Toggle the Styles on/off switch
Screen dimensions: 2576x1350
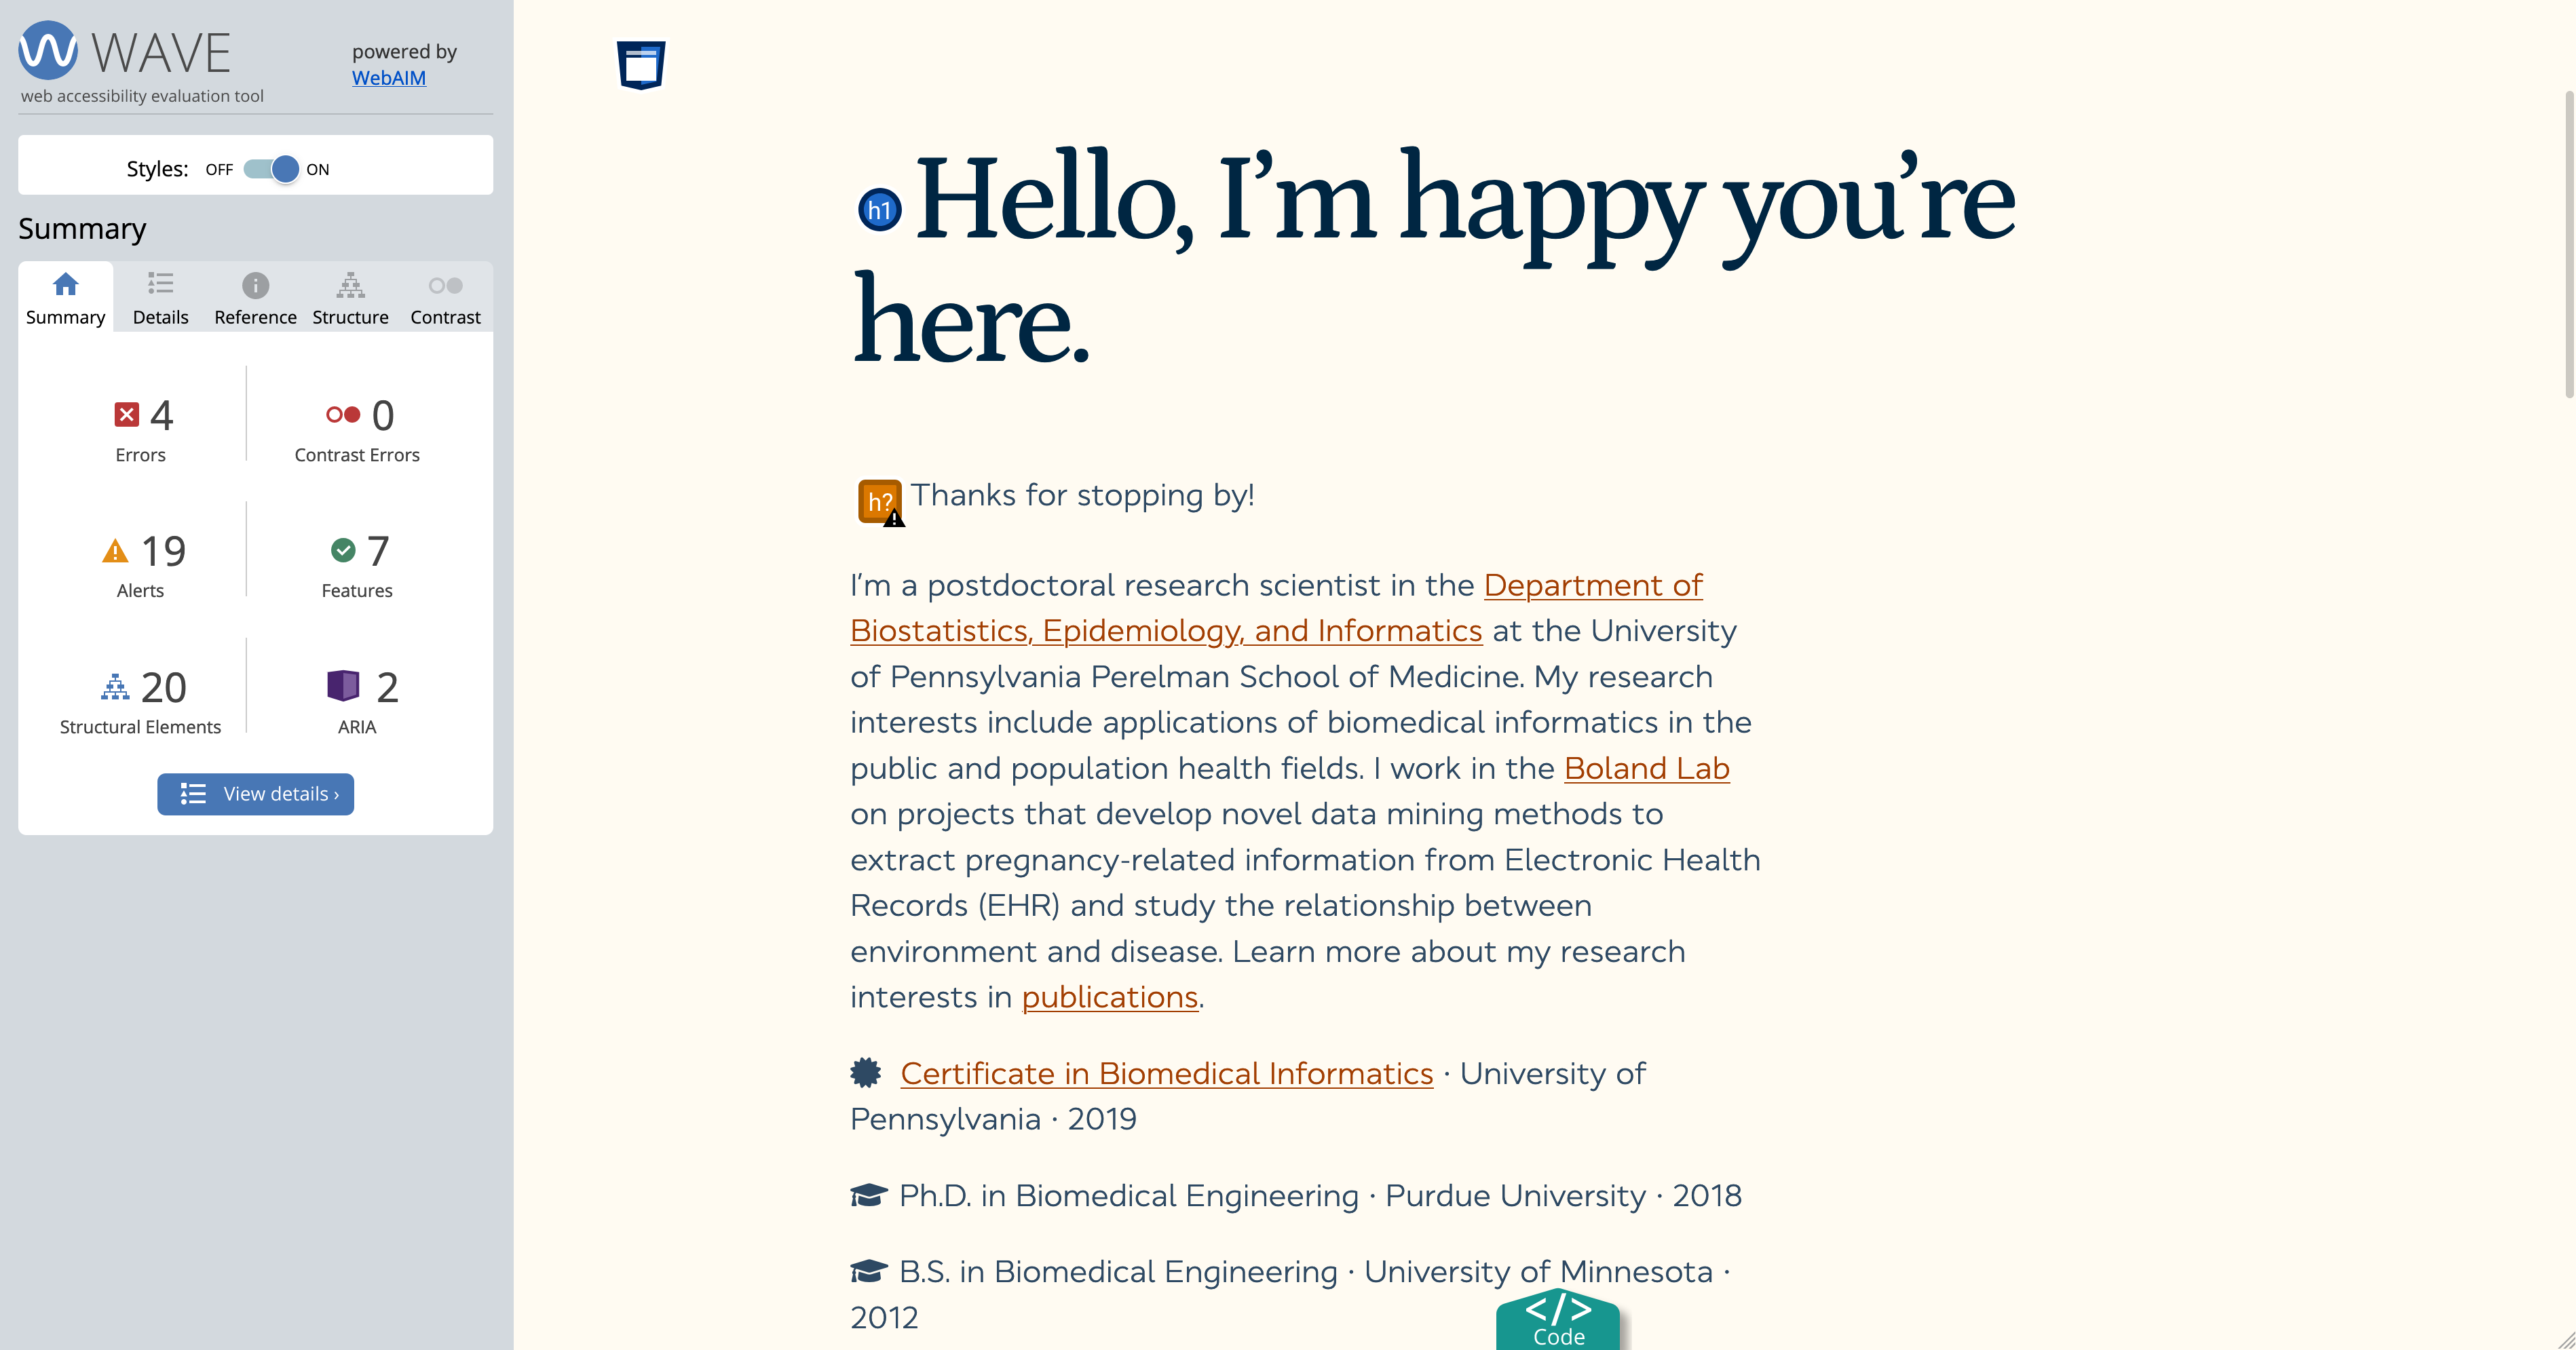pyautogui.click(x=271, y=169)
